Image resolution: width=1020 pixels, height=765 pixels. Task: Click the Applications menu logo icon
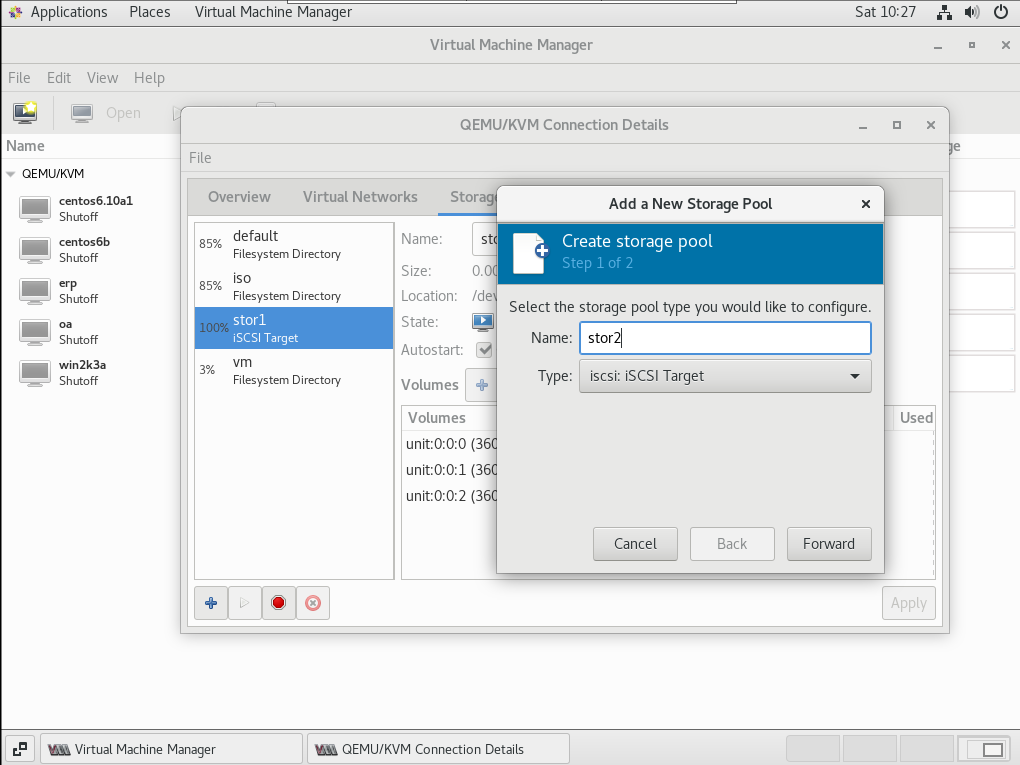pyautogui.click(x=15, y=12)
